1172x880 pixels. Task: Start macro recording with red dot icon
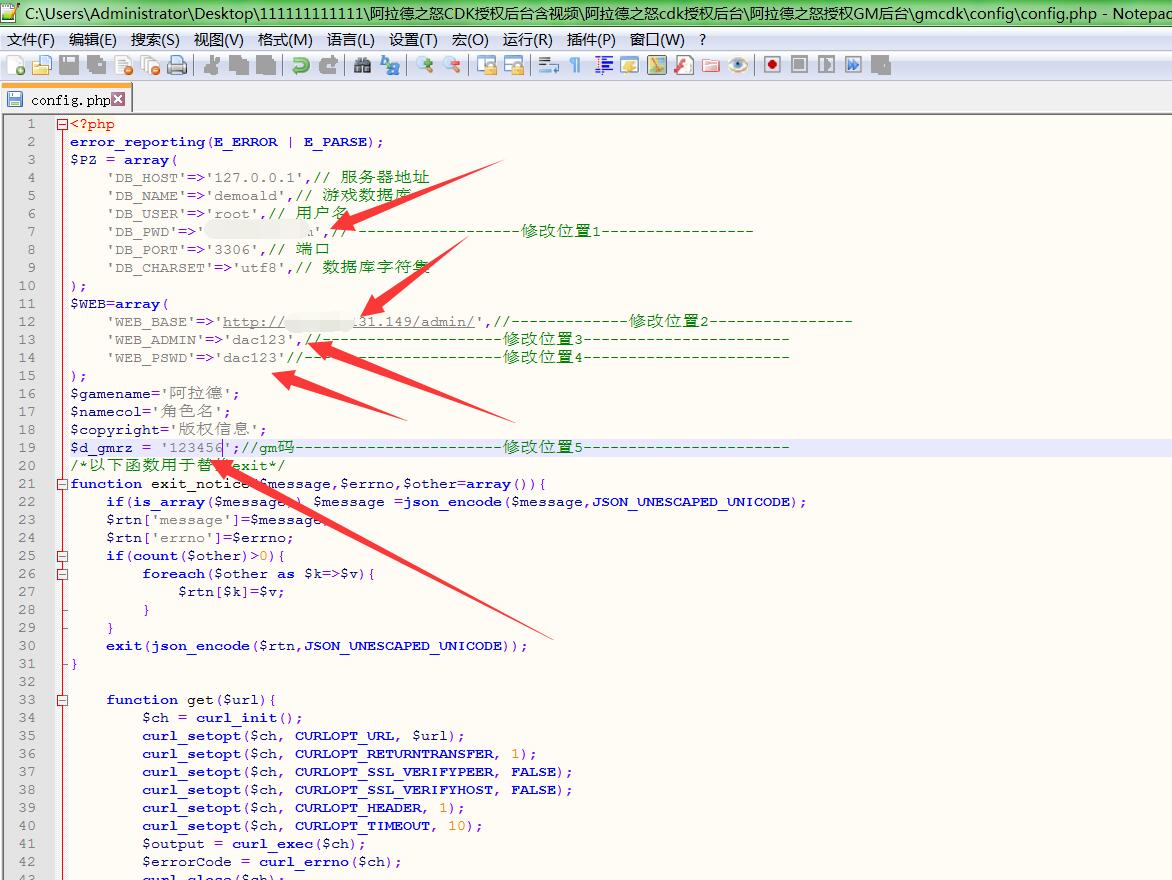pos(772,65)
